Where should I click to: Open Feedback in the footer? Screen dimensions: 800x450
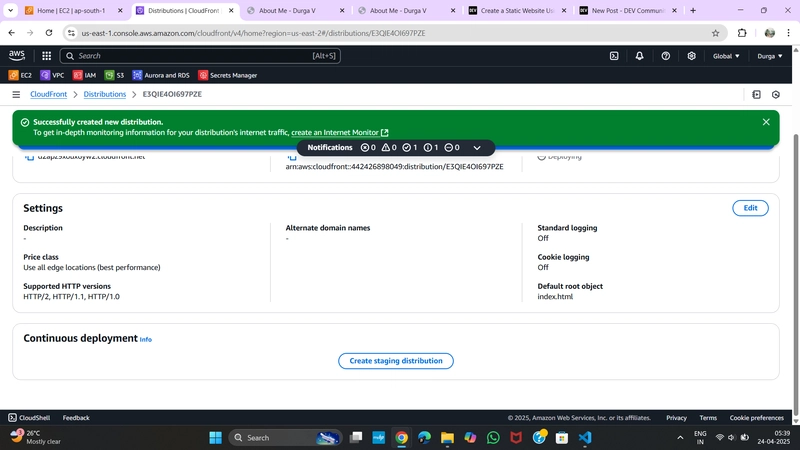click(76, 418)
